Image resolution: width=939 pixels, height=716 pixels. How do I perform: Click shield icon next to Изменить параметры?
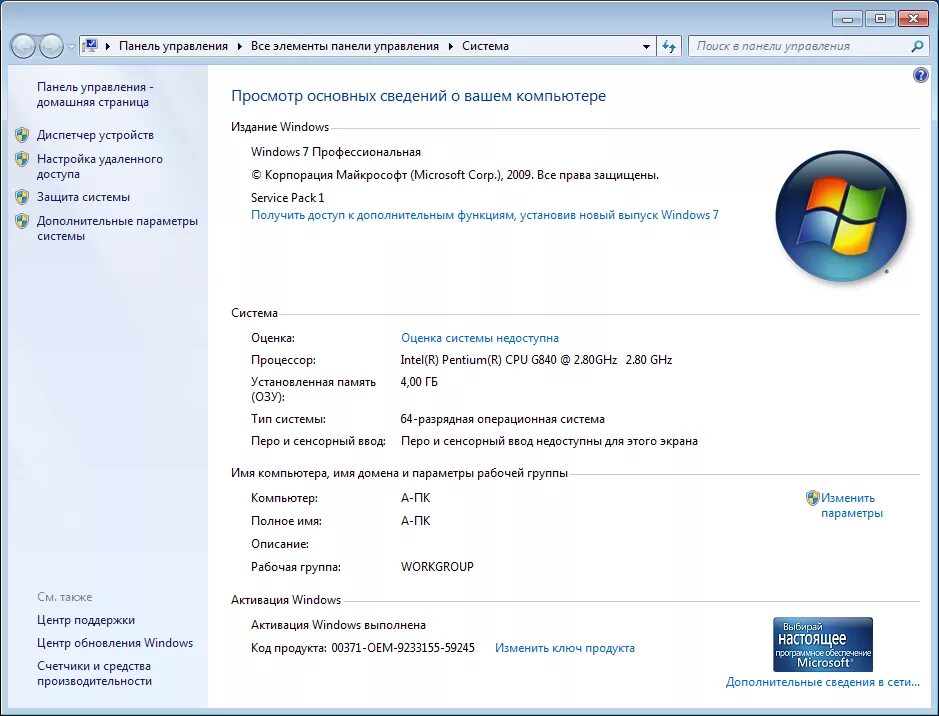pyautogui.click(x=812, y=497)
